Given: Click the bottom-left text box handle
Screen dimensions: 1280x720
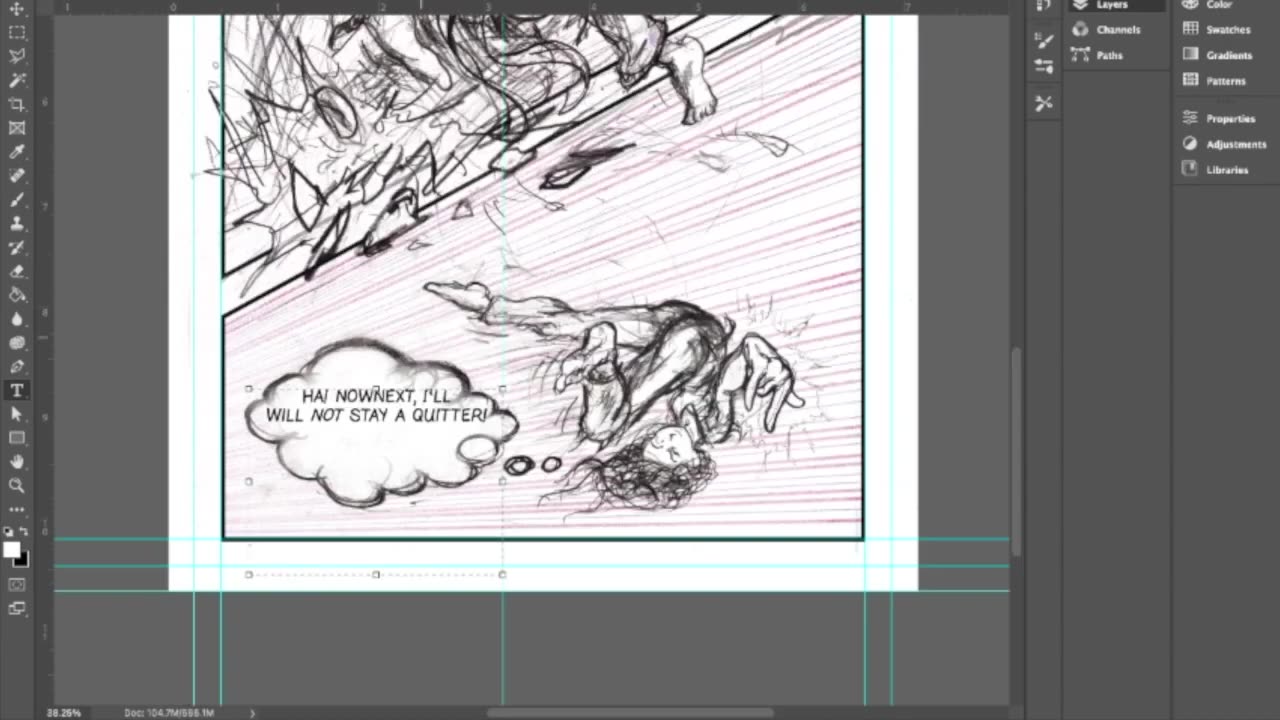Looking at the screenshot, I should (x=249, y=574).
